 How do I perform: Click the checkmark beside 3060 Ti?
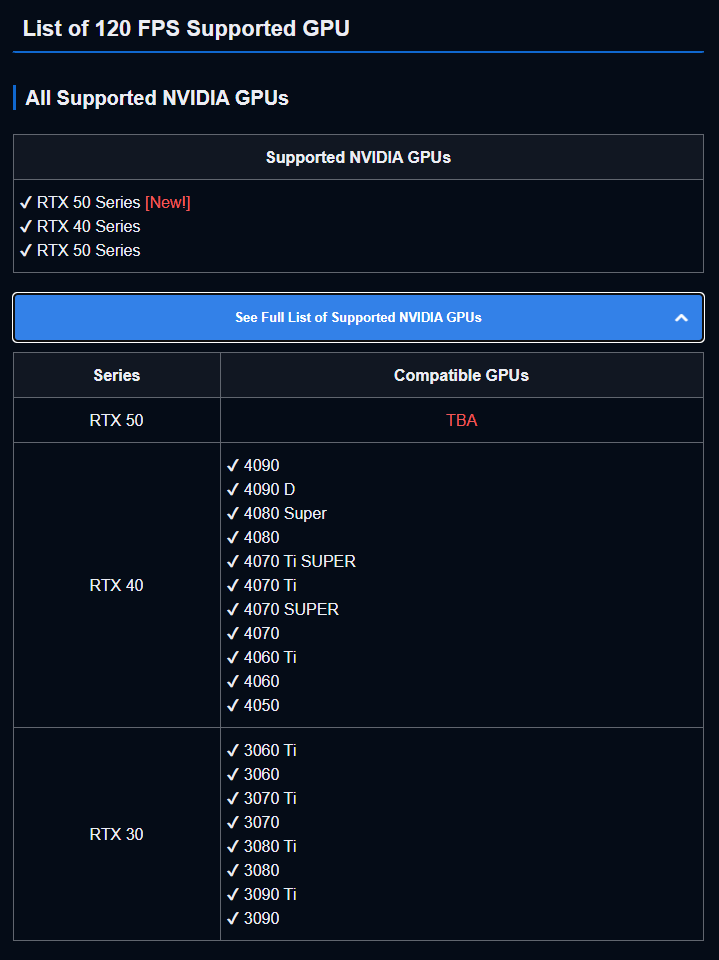233,750
